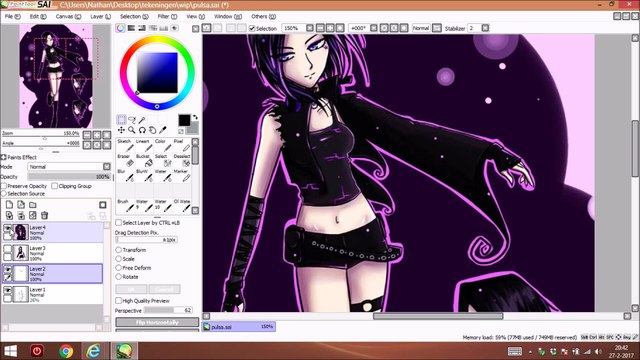
Task: Enable High Quality Preview checkbox
Action: 118,300
